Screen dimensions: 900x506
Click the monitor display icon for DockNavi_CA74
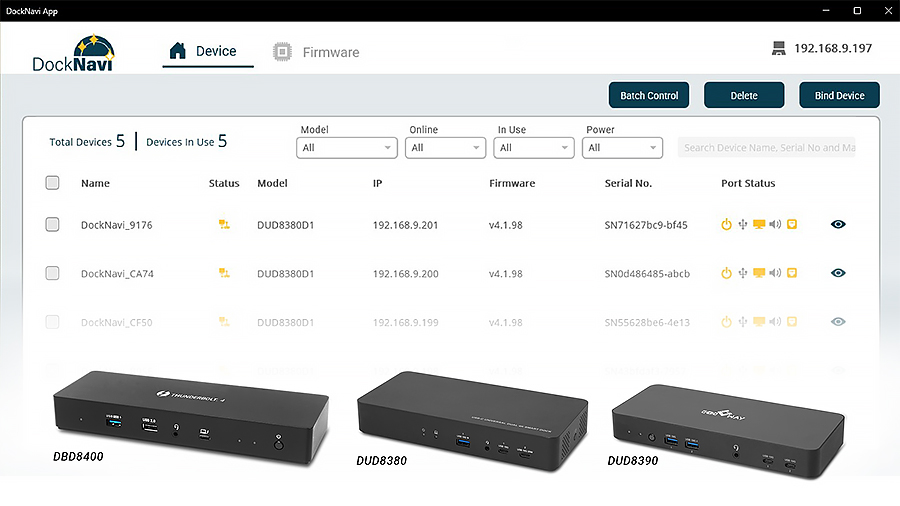[759, 273]
